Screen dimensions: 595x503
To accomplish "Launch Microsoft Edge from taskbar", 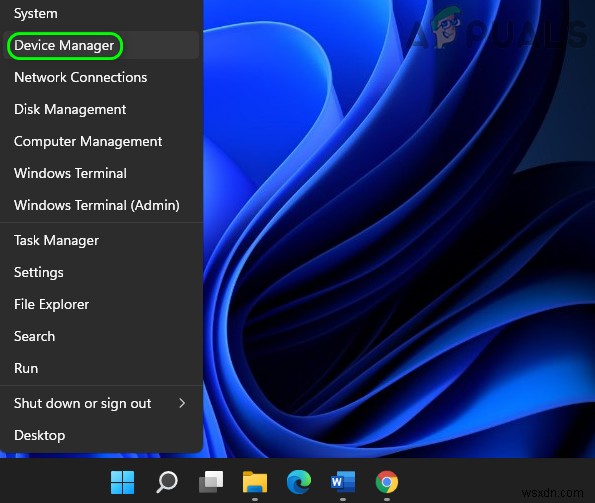I will [299, 482].
